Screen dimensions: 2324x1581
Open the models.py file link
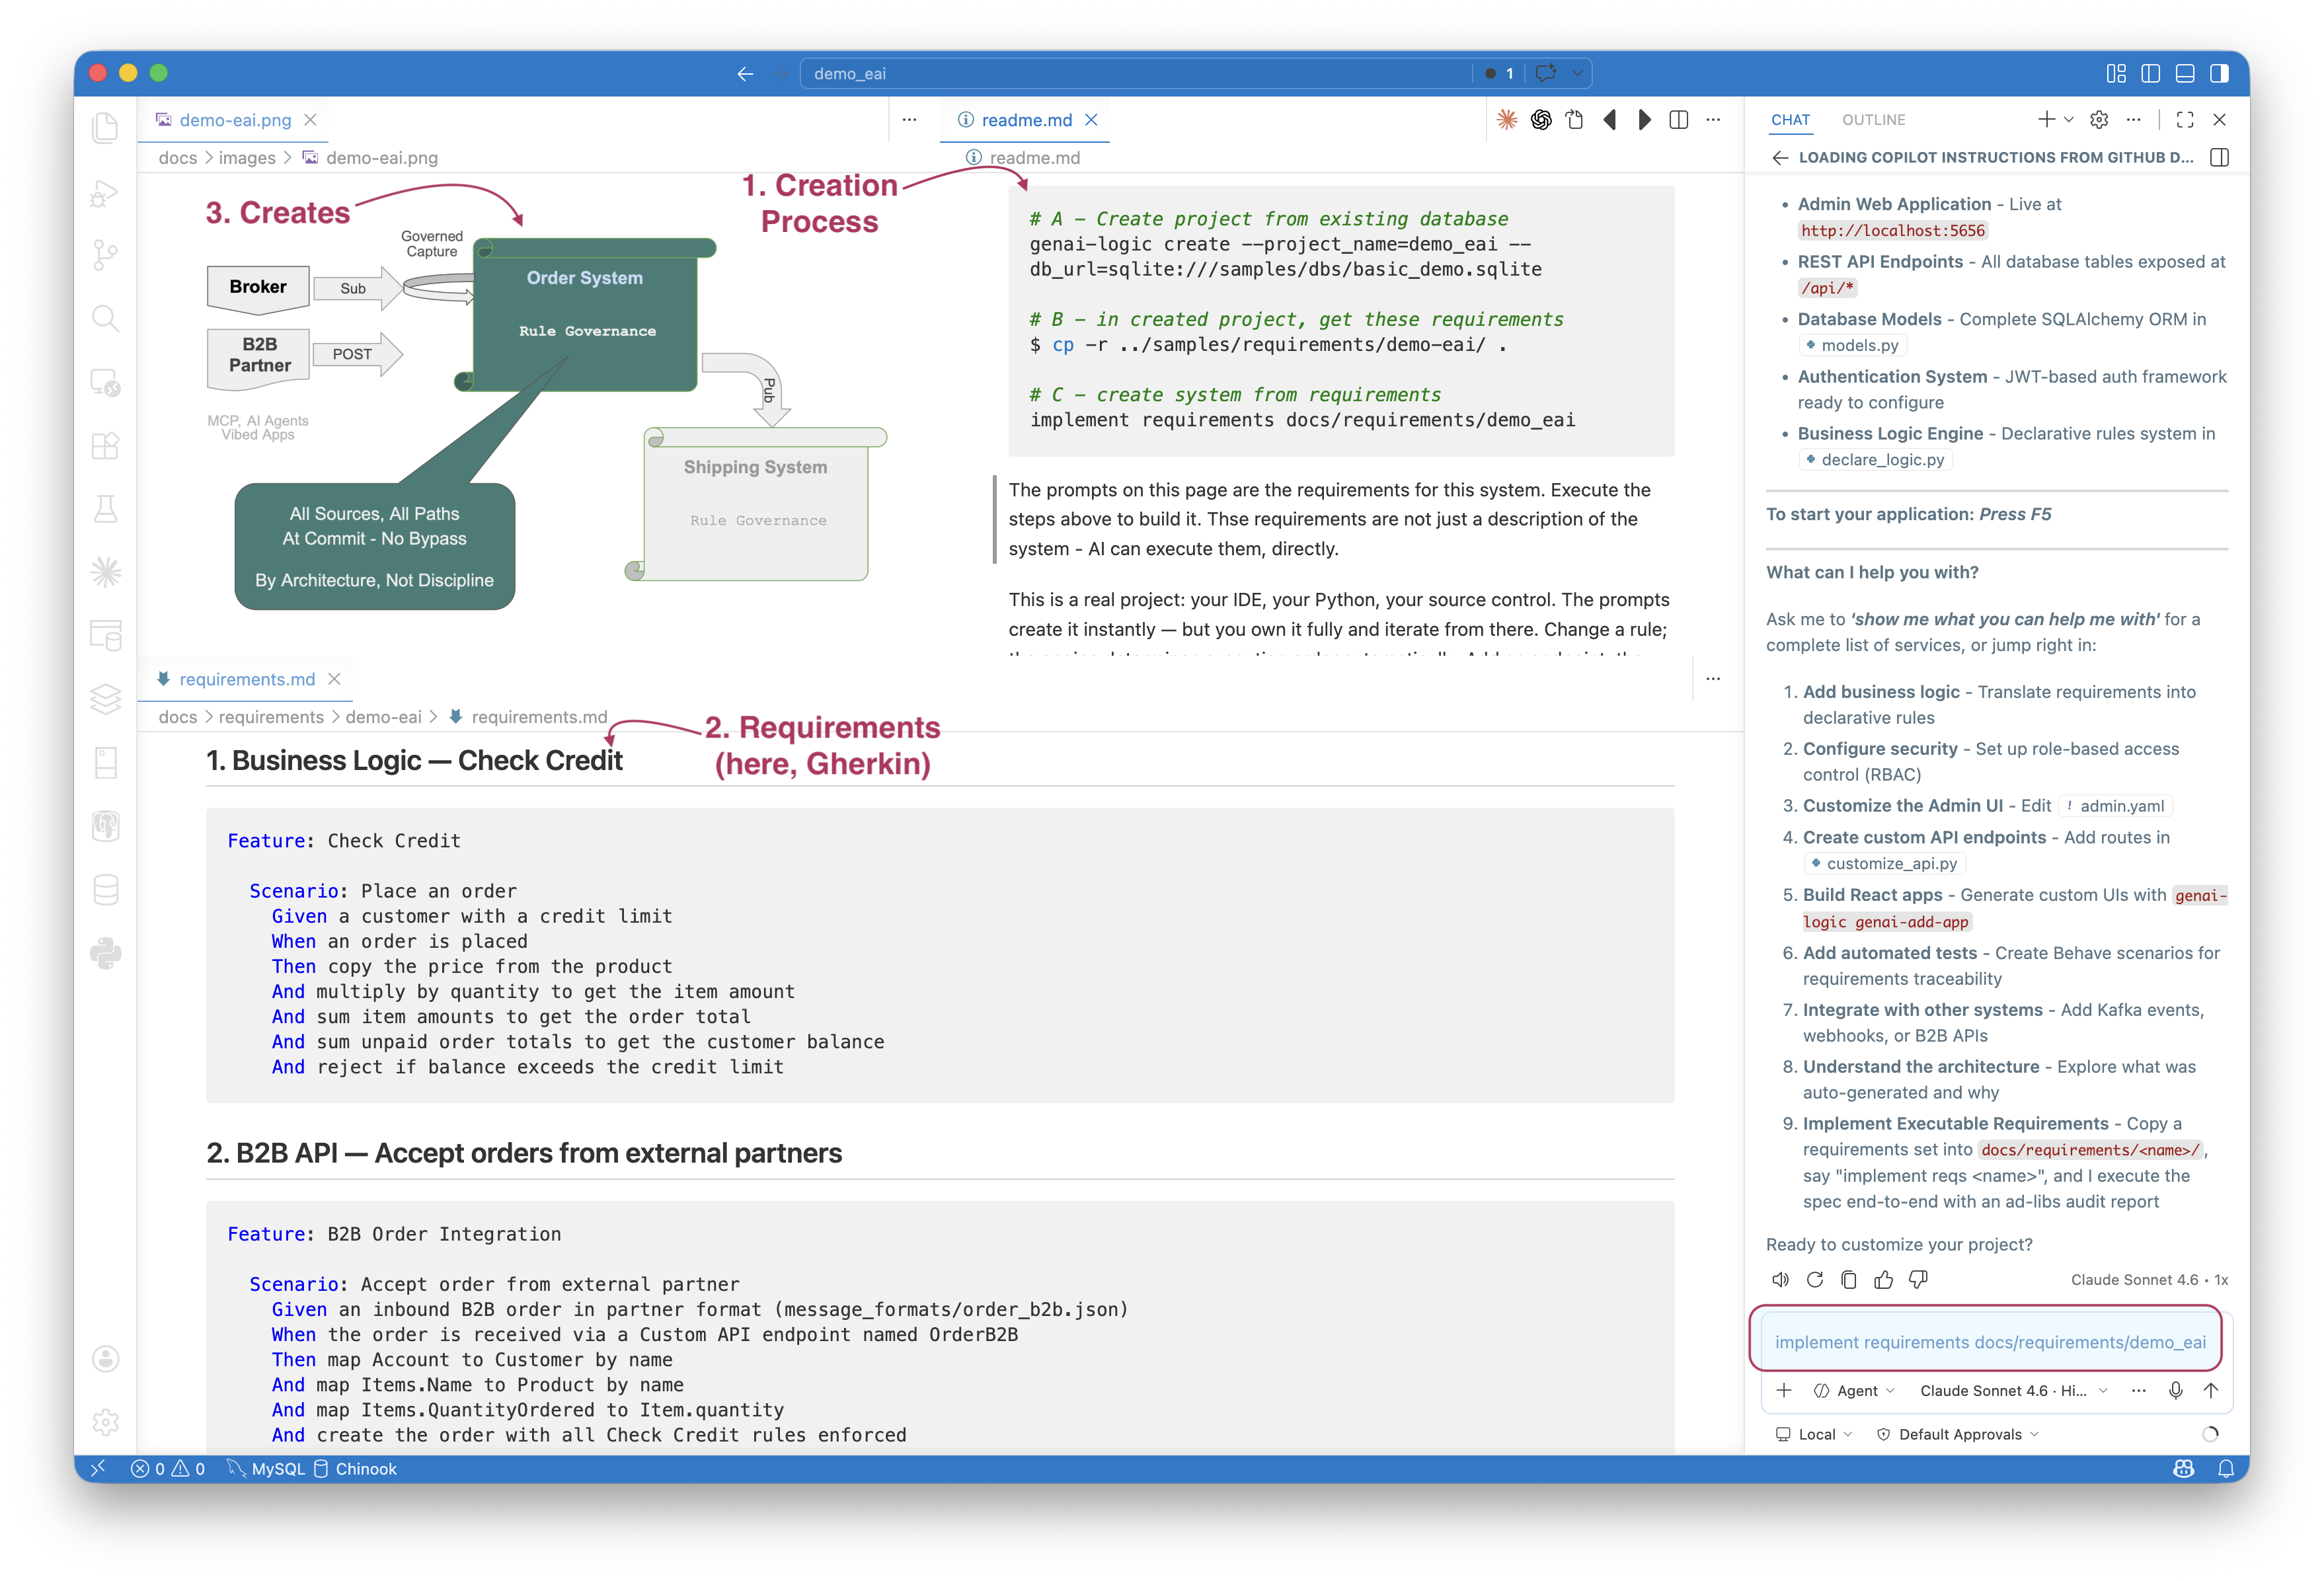point(1852,346)
